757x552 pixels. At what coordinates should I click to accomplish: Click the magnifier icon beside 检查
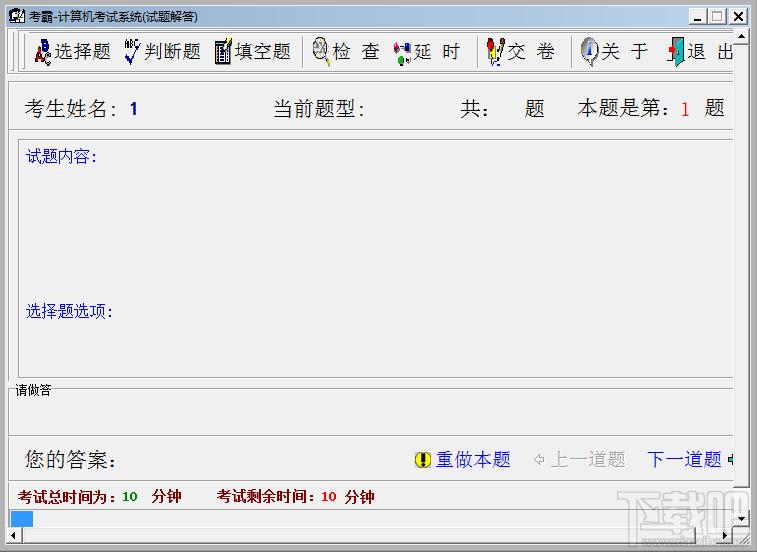tap(321, 52)
